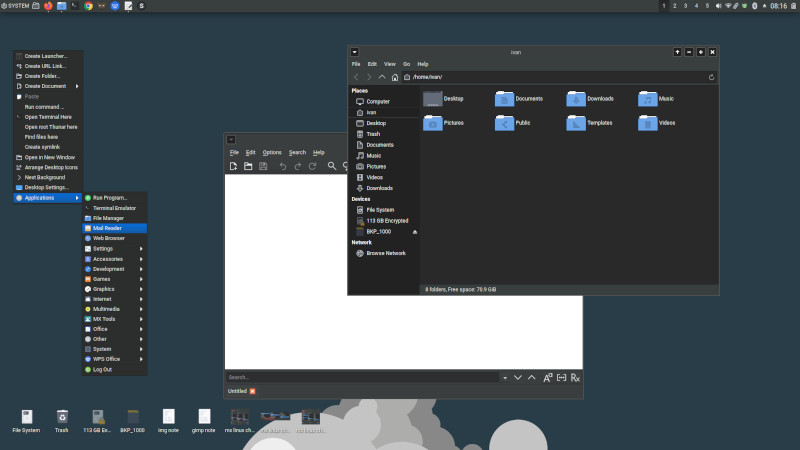This screenshot has height=450, width=800.
Task: Open the Options menu in text editor
Action: [272, 153]
